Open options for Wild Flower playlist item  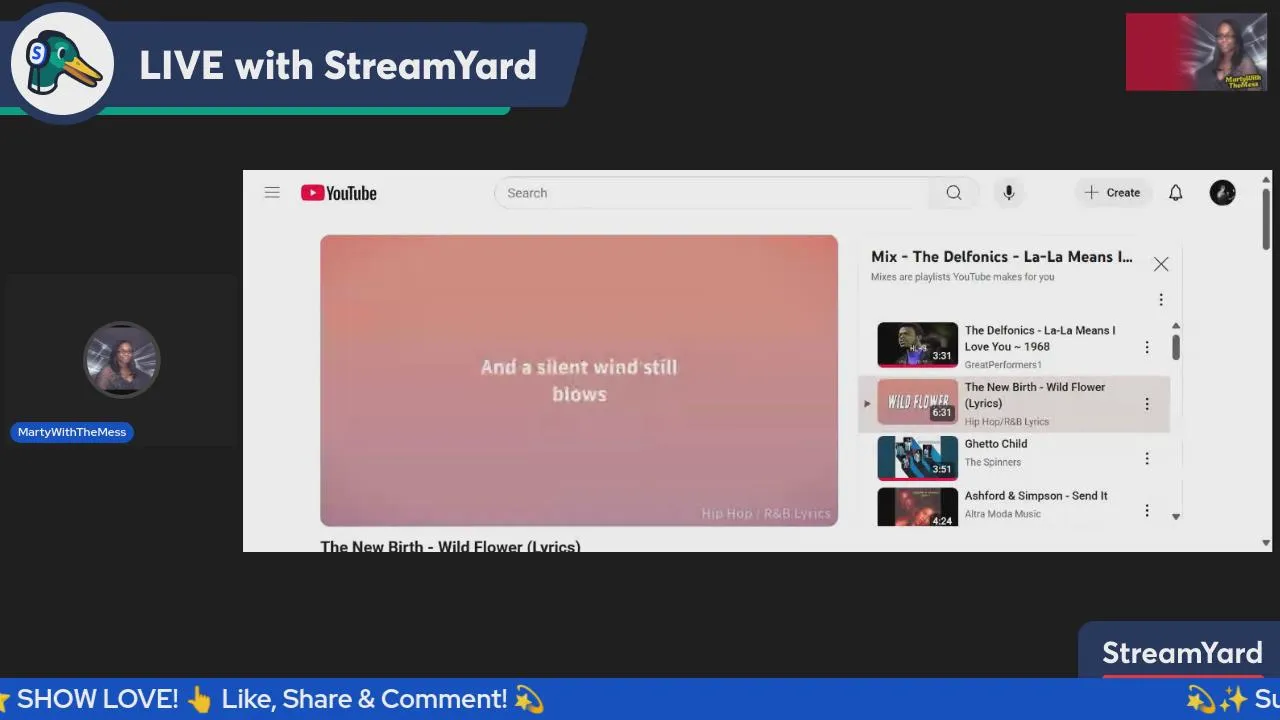[x=1147, y=404]
